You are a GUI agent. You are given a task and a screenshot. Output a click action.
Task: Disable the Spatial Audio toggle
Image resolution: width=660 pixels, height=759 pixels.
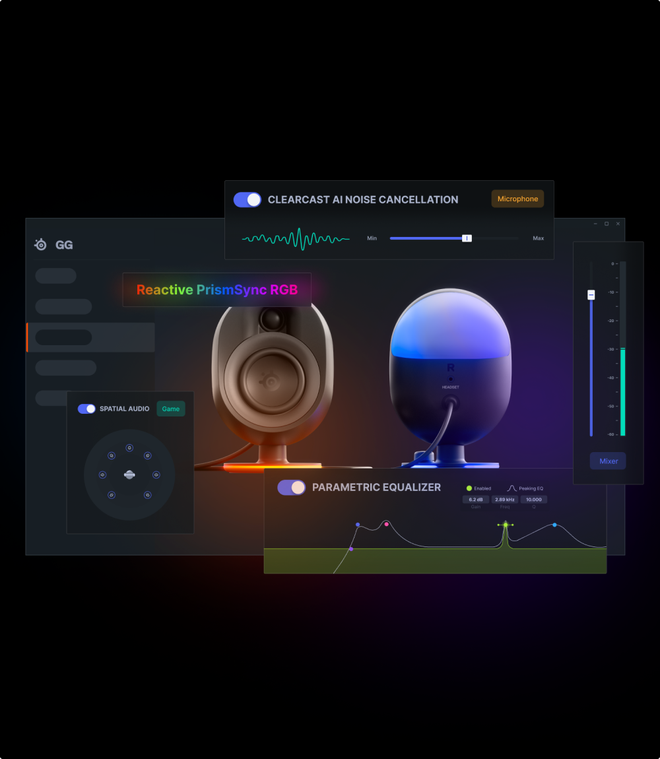(87, 409)
